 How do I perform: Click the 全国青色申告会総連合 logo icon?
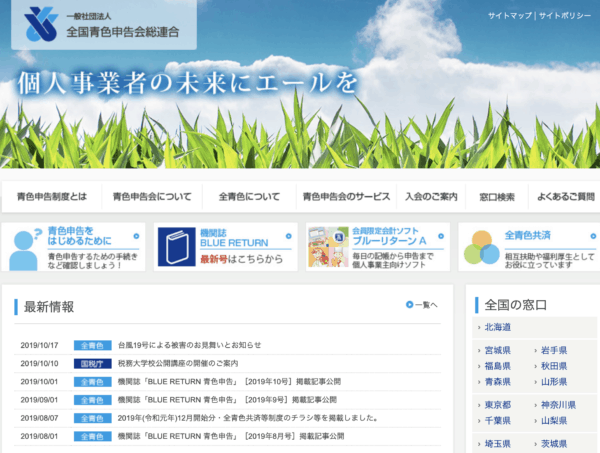tap(36, 24)
